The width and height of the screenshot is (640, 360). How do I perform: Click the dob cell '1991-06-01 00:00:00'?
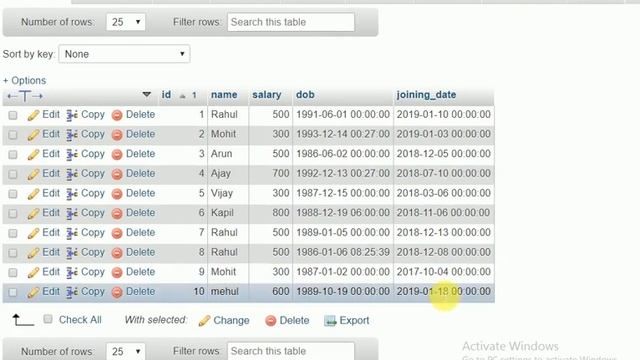pos(343,114)
